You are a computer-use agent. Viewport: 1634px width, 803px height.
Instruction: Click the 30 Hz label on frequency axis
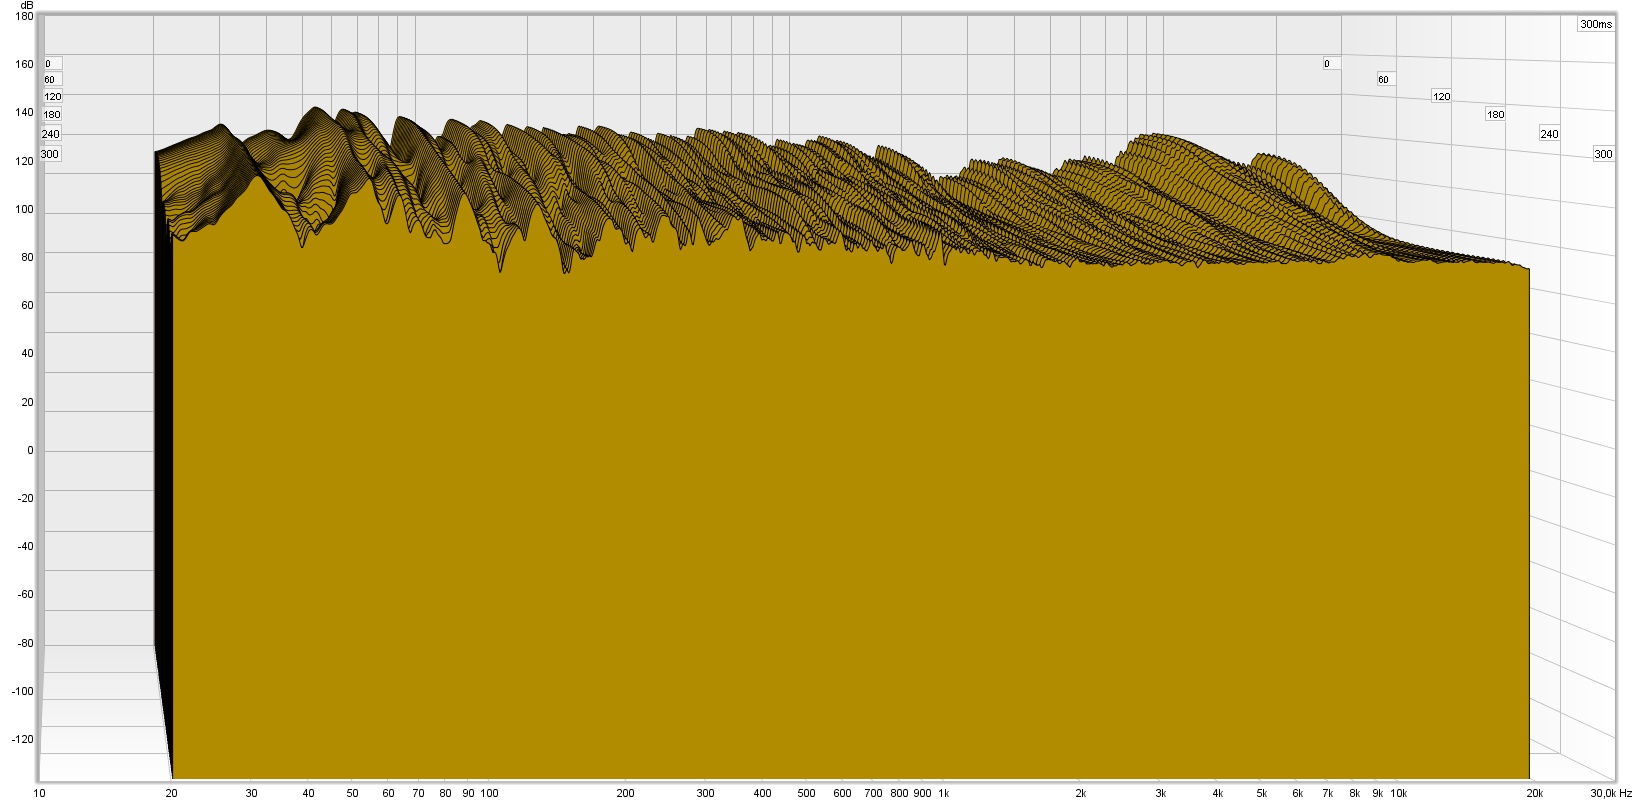(x=251, y=794)
